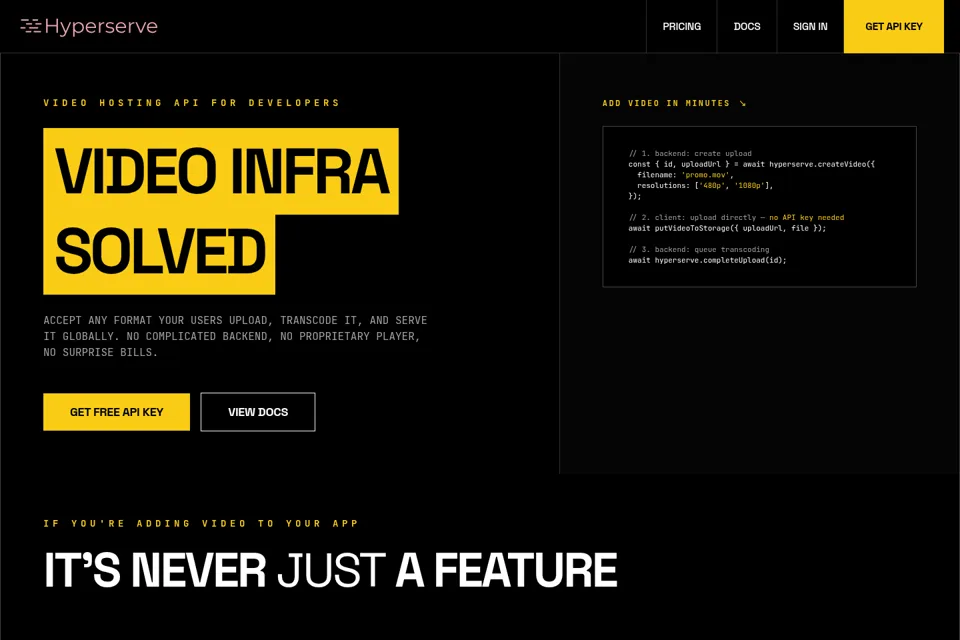Click the "filename: 'promo.mov'" code line
This screenshot has height=640, width=960.
(685, 175)
